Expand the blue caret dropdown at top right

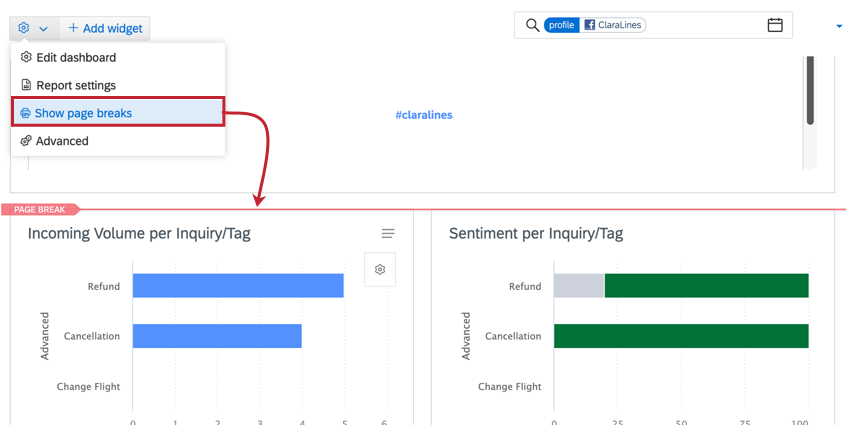(x=839, y=26)
